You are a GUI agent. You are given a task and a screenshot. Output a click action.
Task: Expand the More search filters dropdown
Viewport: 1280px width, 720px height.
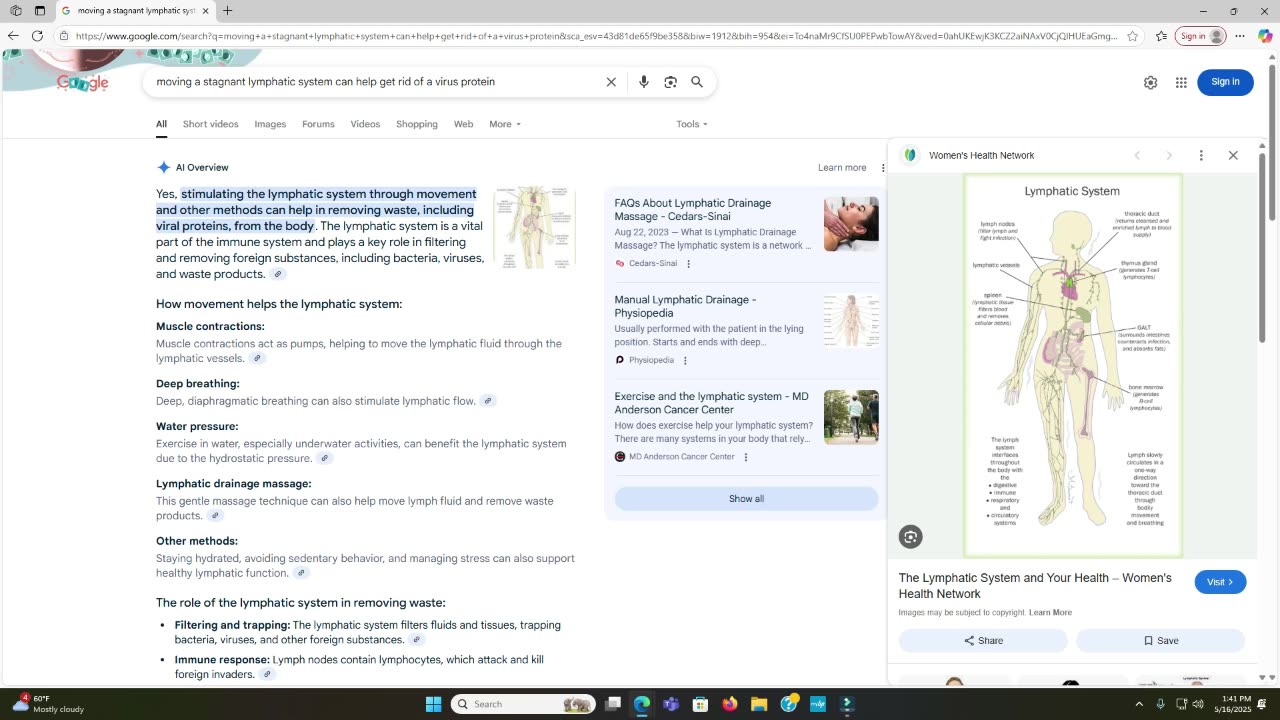pos(505,124)
